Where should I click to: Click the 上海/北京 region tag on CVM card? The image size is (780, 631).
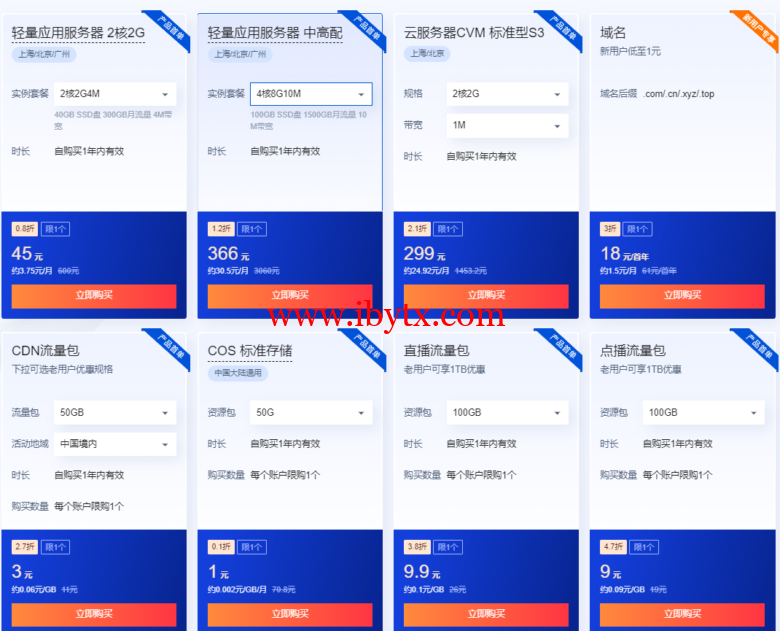coord(427,54)
